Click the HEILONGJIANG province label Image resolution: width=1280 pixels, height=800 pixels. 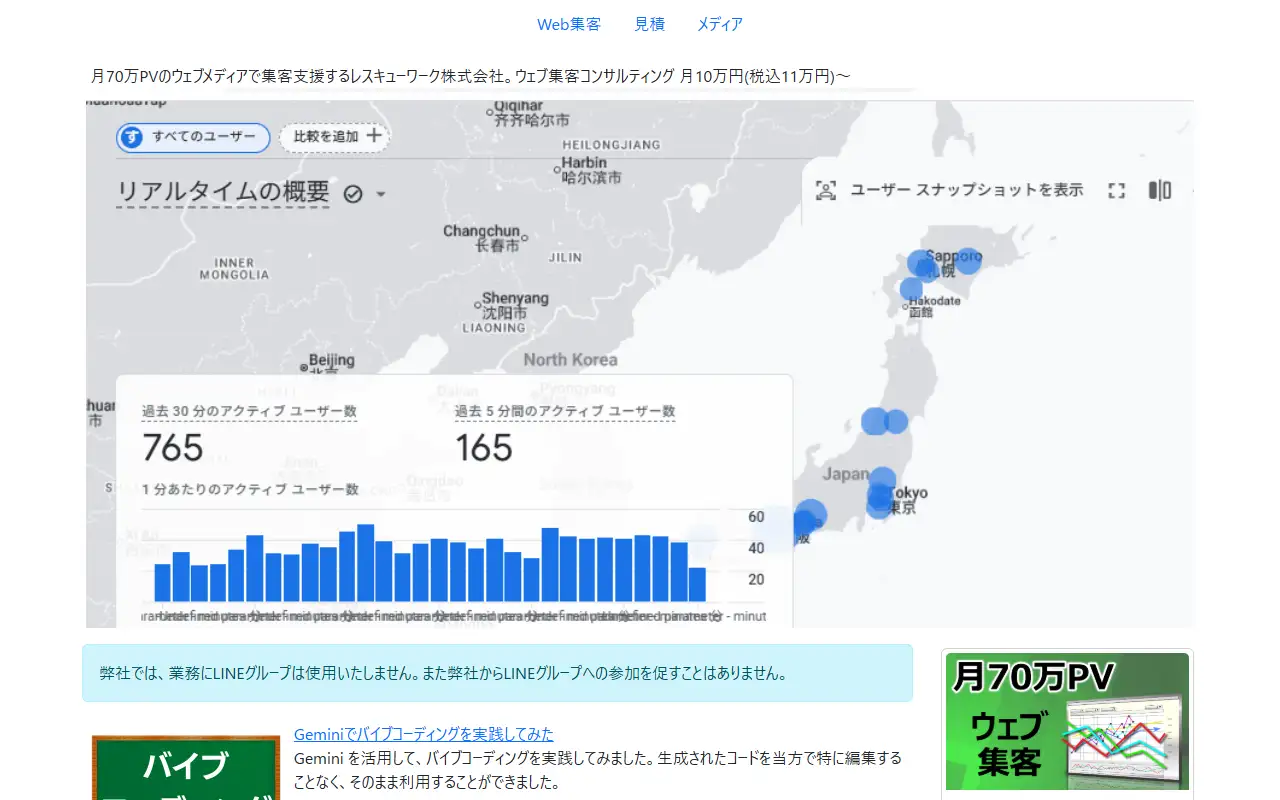coord(611,145)
